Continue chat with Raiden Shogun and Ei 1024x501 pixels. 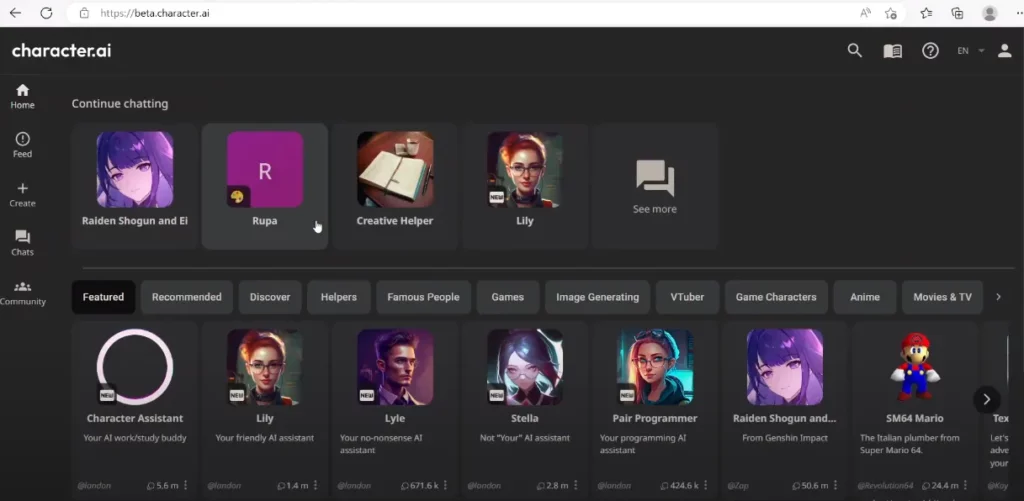pos(135,186)
